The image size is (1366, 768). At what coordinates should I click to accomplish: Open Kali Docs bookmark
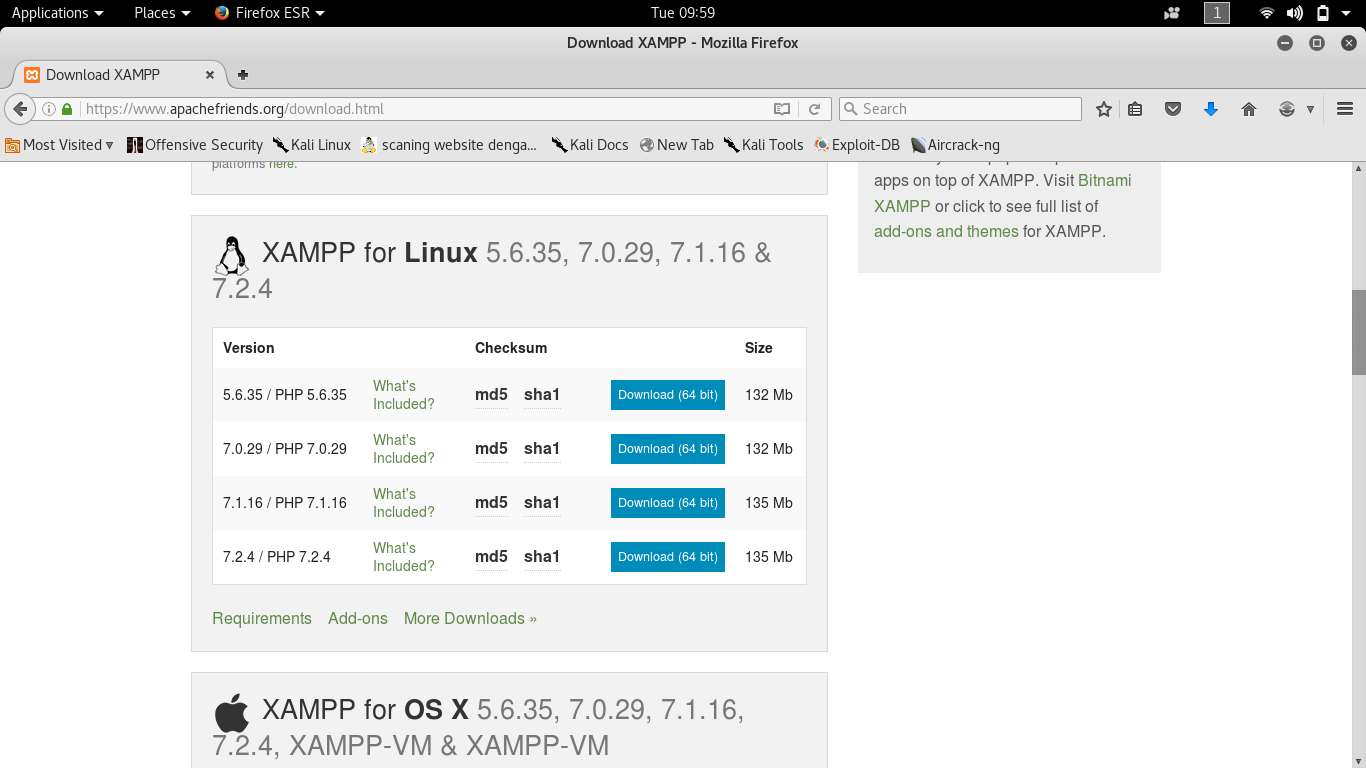(590, 145)
